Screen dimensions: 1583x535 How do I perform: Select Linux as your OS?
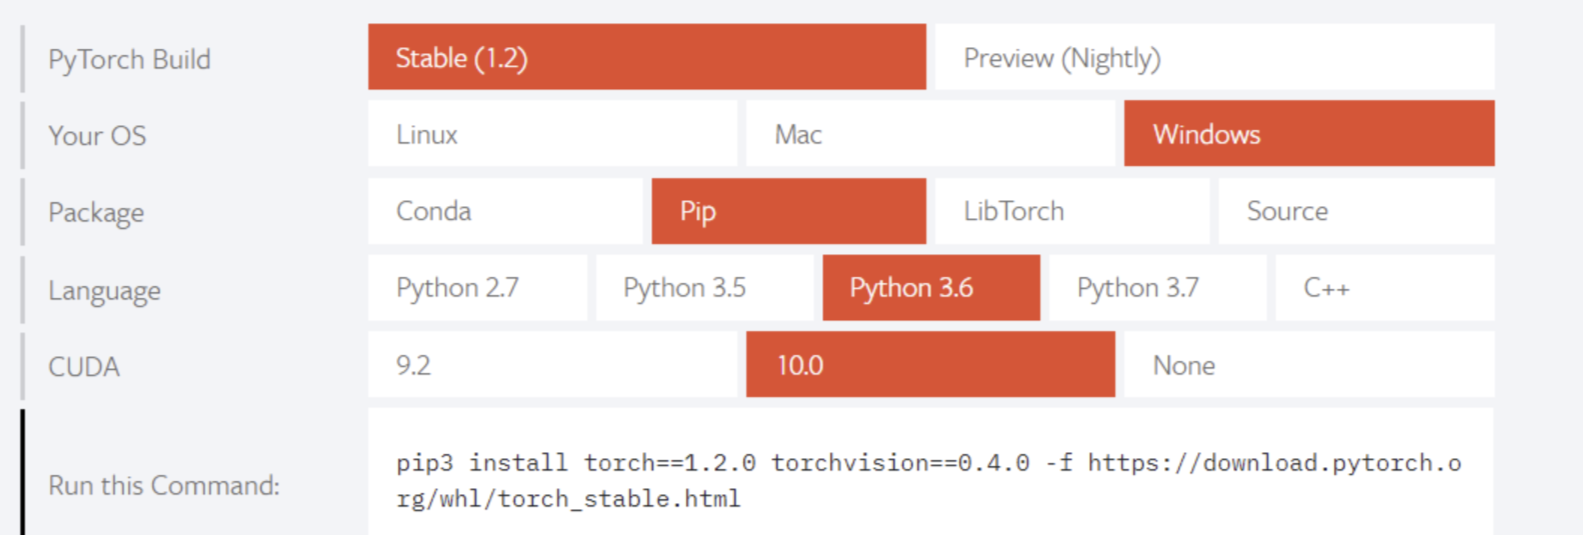[x=552, y=134]
